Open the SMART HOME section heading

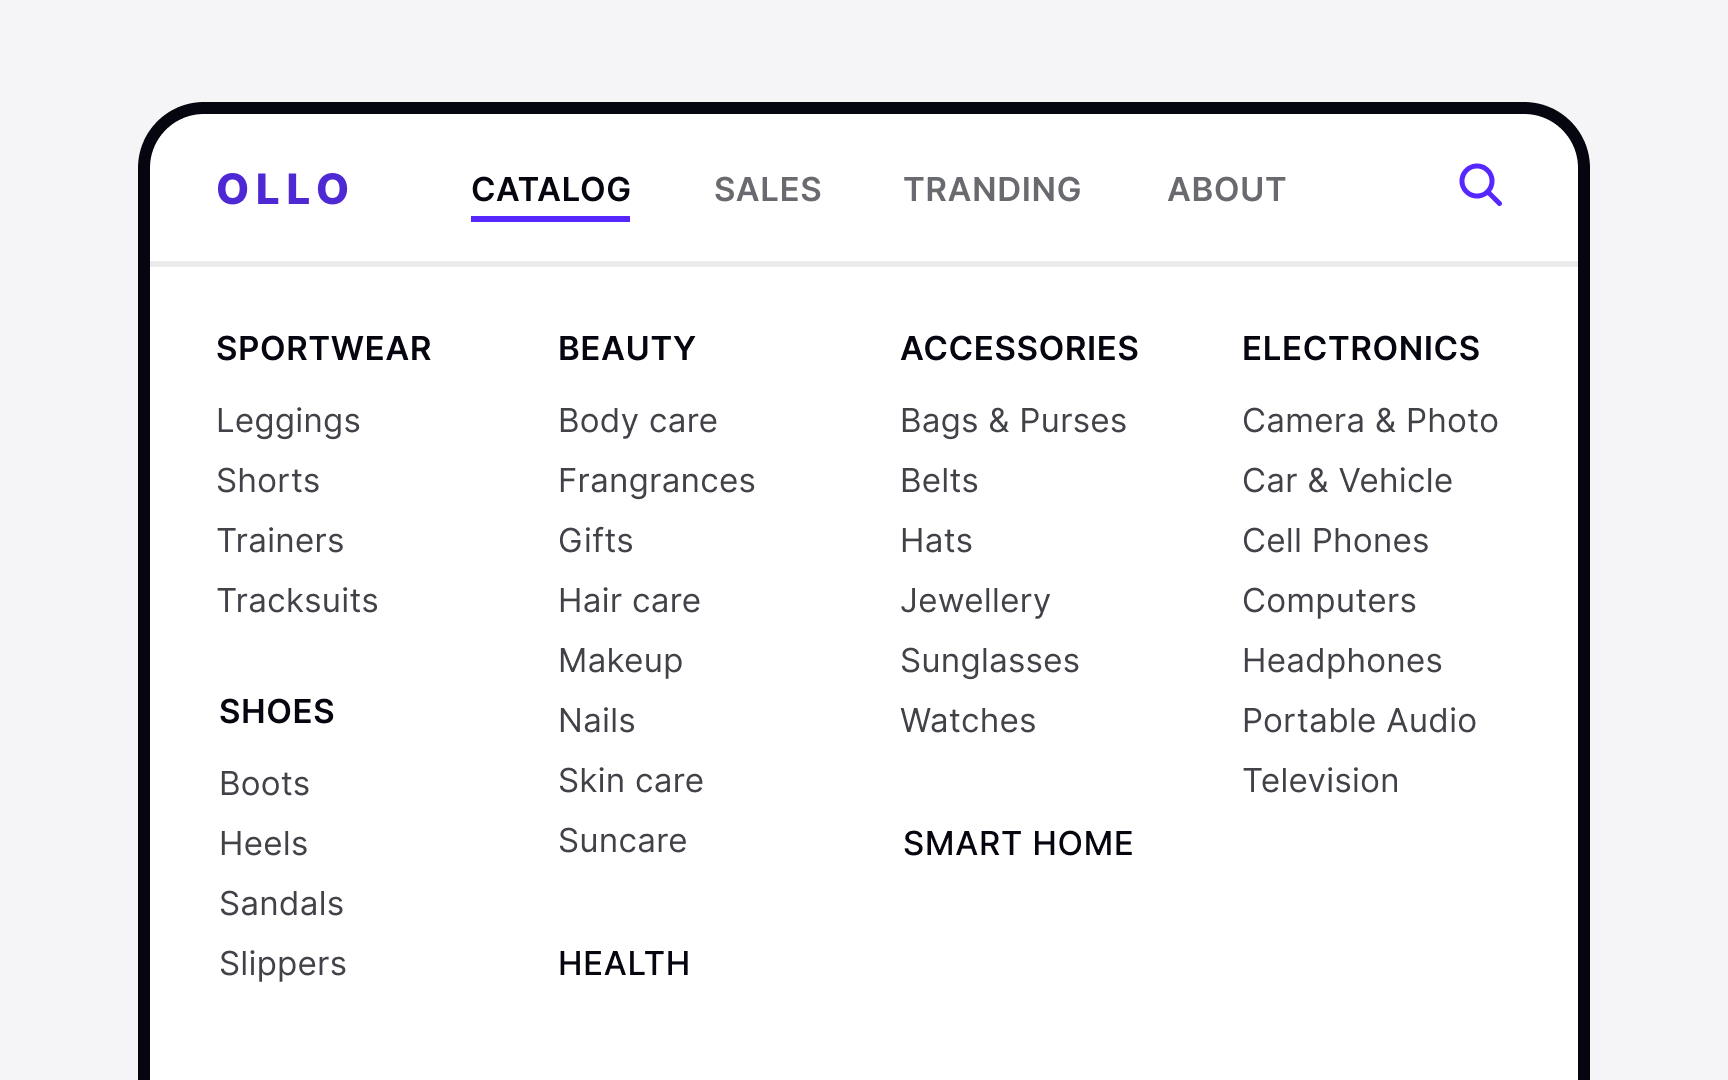1018,844
